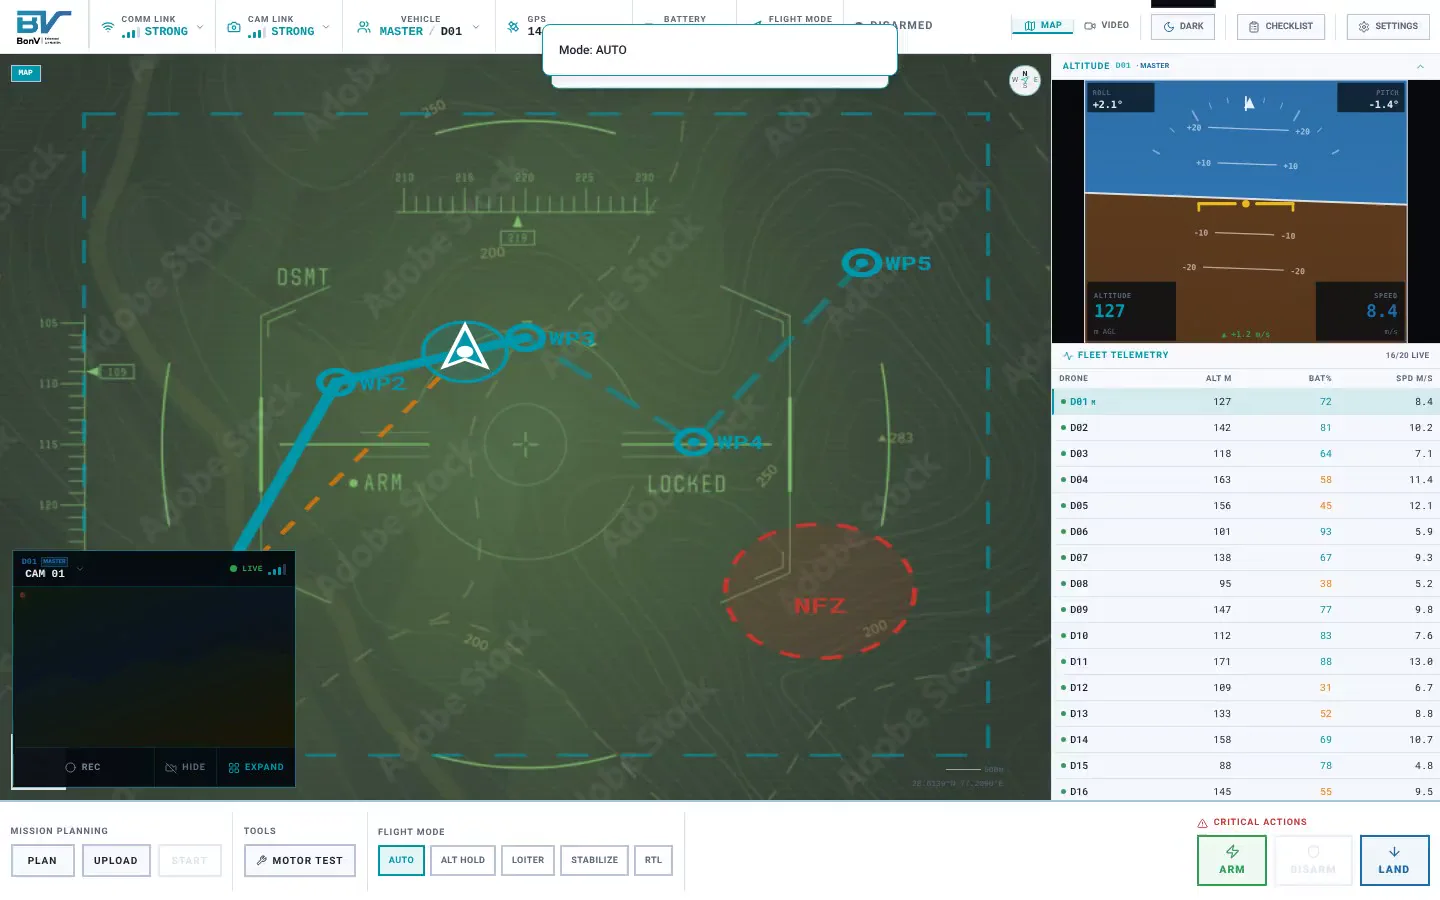Select AUTO flight mode
Screen dimensions: 1440x900
(x=401, y=860)
